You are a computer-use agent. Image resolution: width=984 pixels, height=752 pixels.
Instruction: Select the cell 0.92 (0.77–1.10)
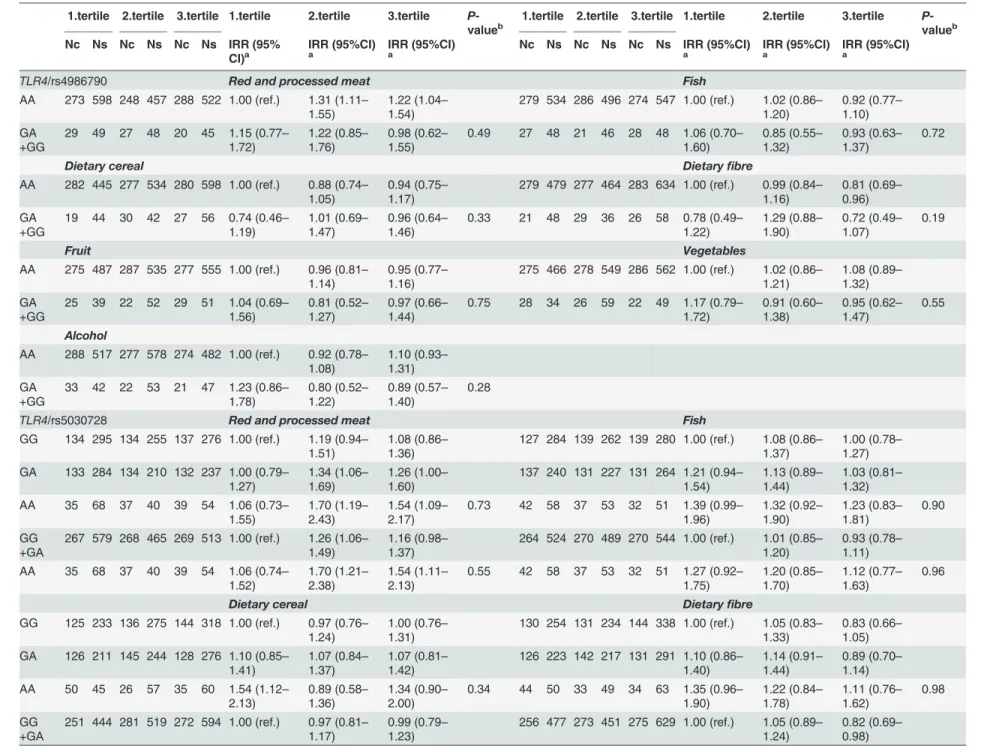(872, 107)
